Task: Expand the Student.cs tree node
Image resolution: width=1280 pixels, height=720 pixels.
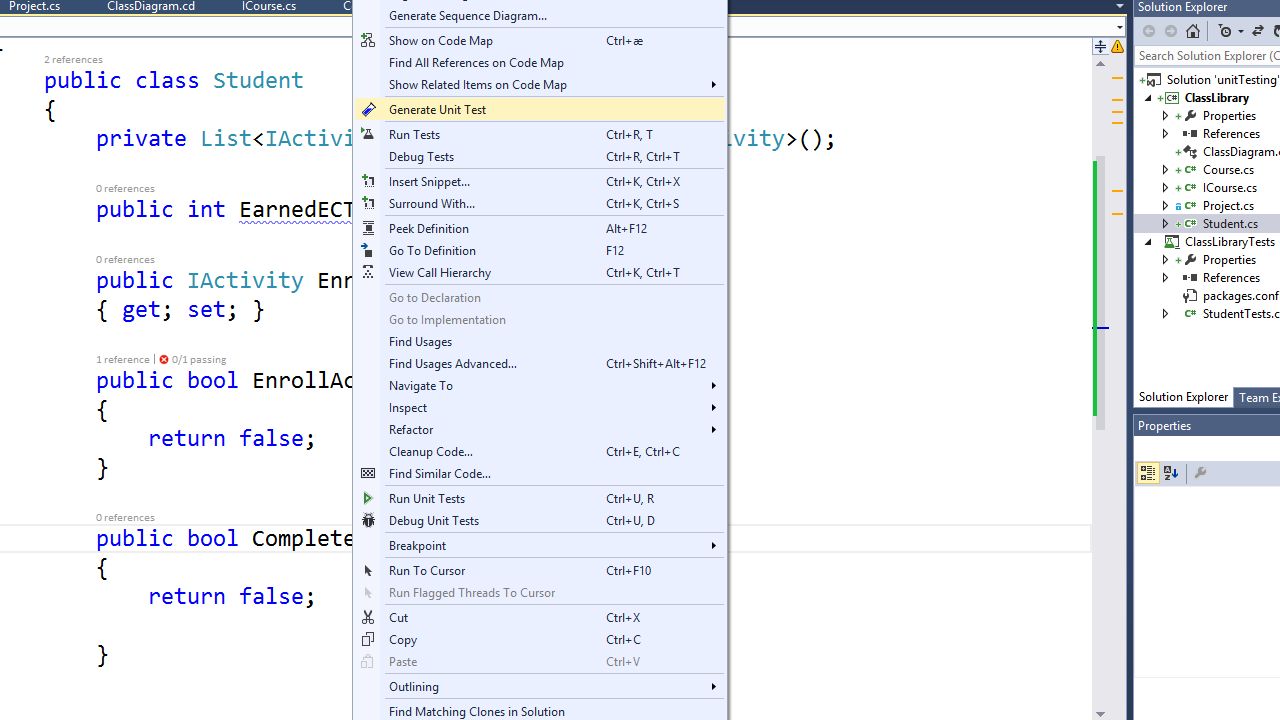Action: point(1165,224)
